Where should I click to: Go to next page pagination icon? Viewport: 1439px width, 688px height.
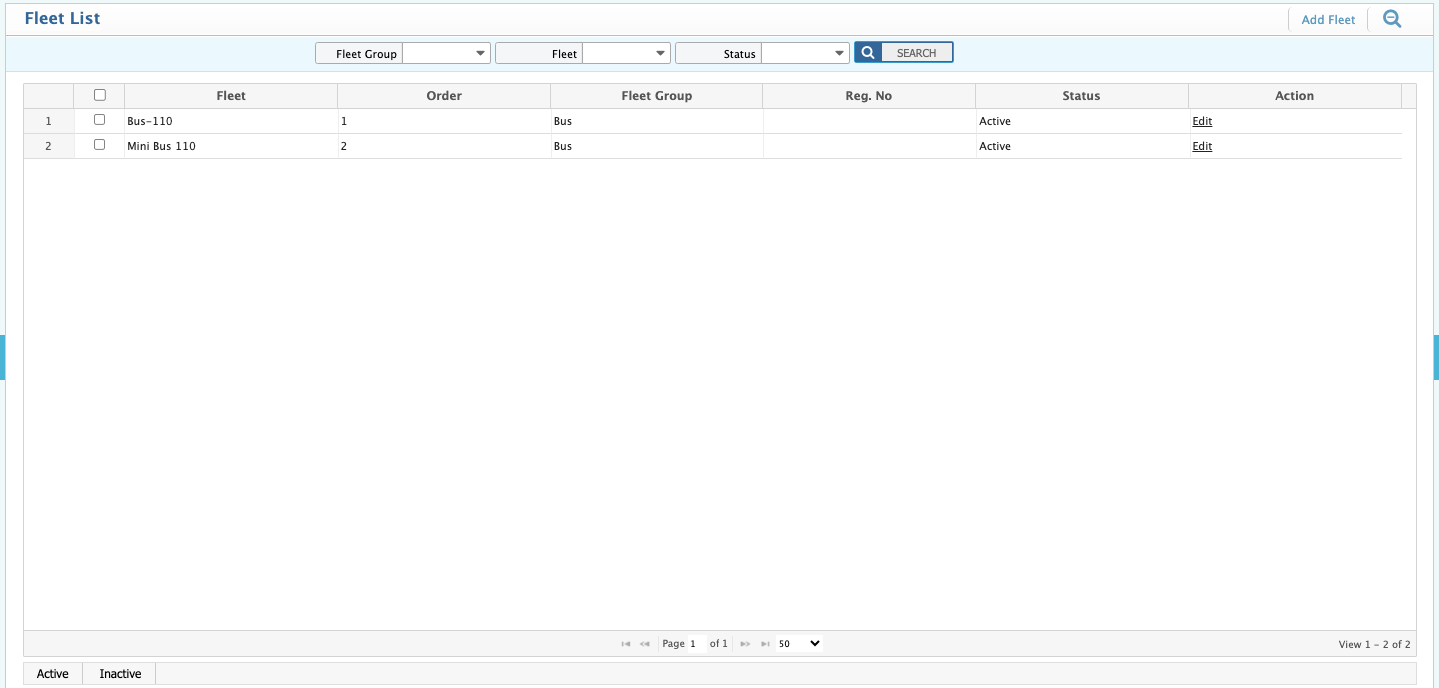coord(745,644)
